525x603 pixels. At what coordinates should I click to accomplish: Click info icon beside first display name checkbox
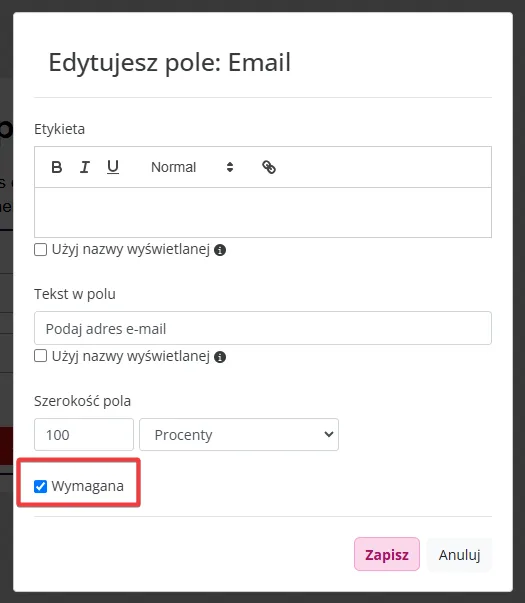(220, 250)
